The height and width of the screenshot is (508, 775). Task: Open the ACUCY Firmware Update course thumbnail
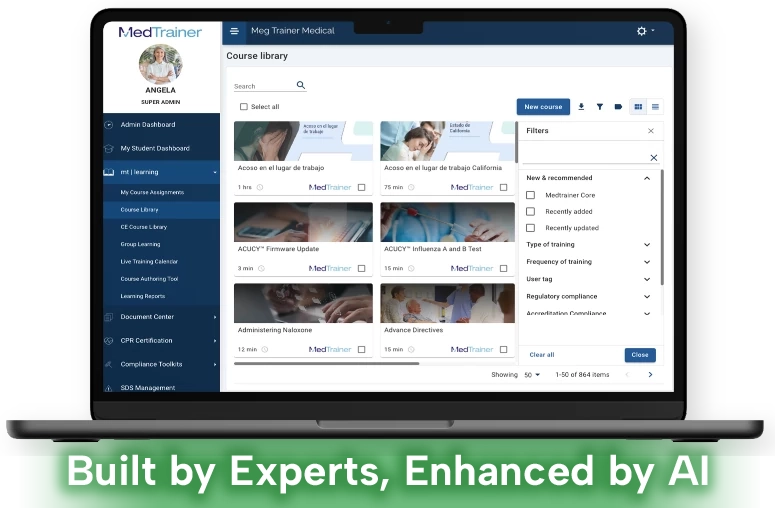pos(303,222)
